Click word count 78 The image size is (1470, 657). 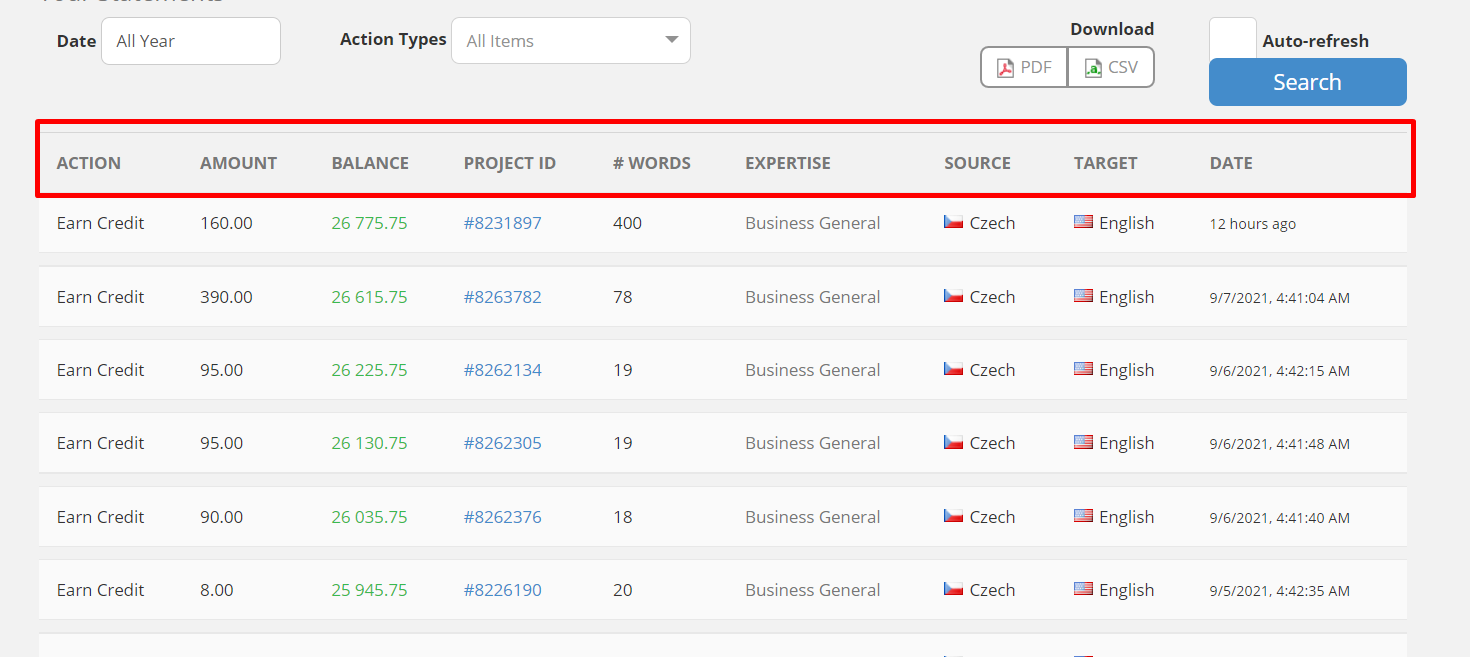click(623, 297)
